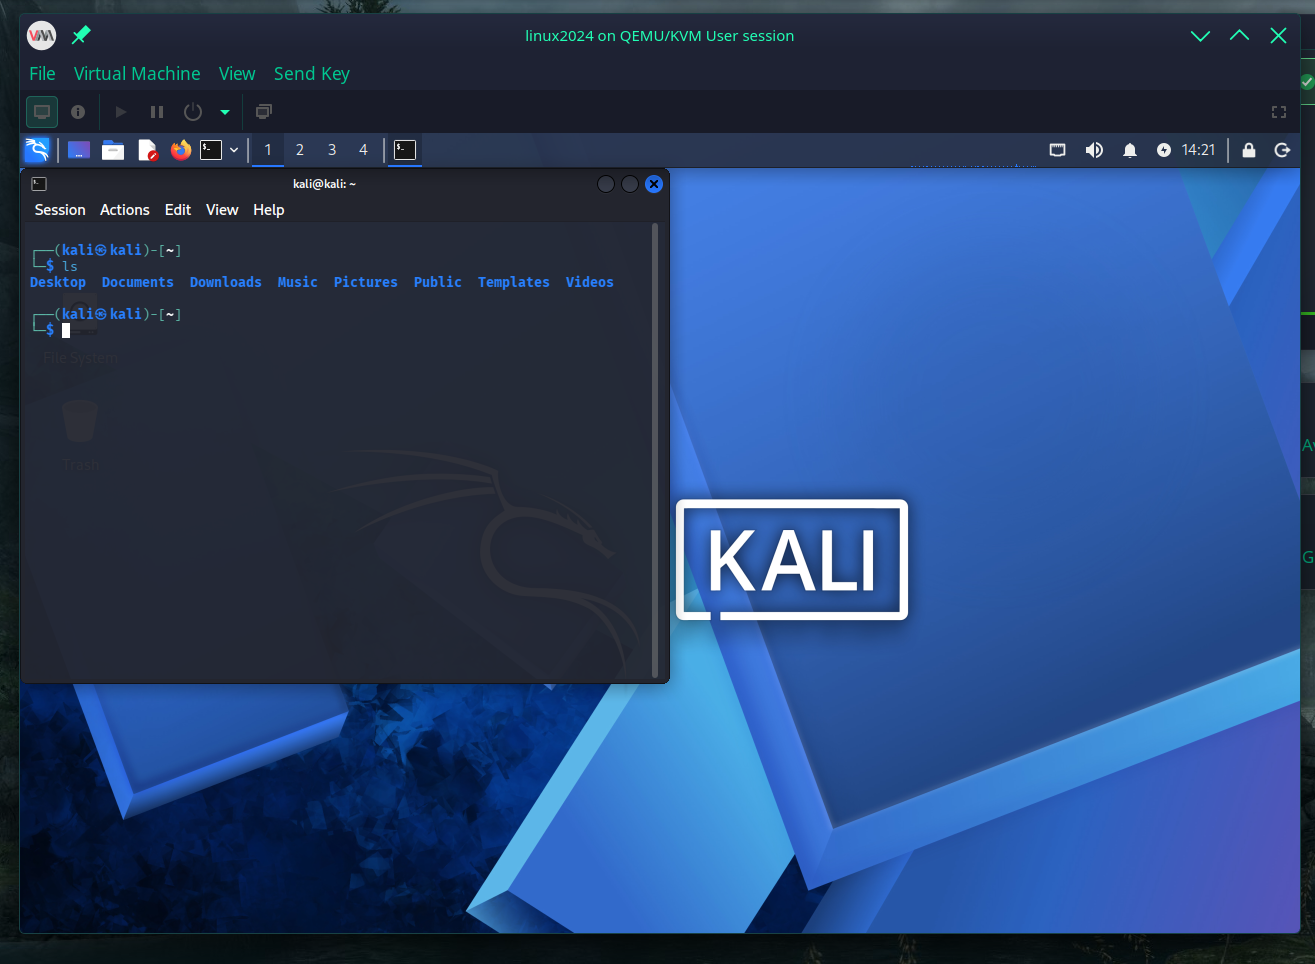Close the kali@kali terminal window

tap(654, 184)
